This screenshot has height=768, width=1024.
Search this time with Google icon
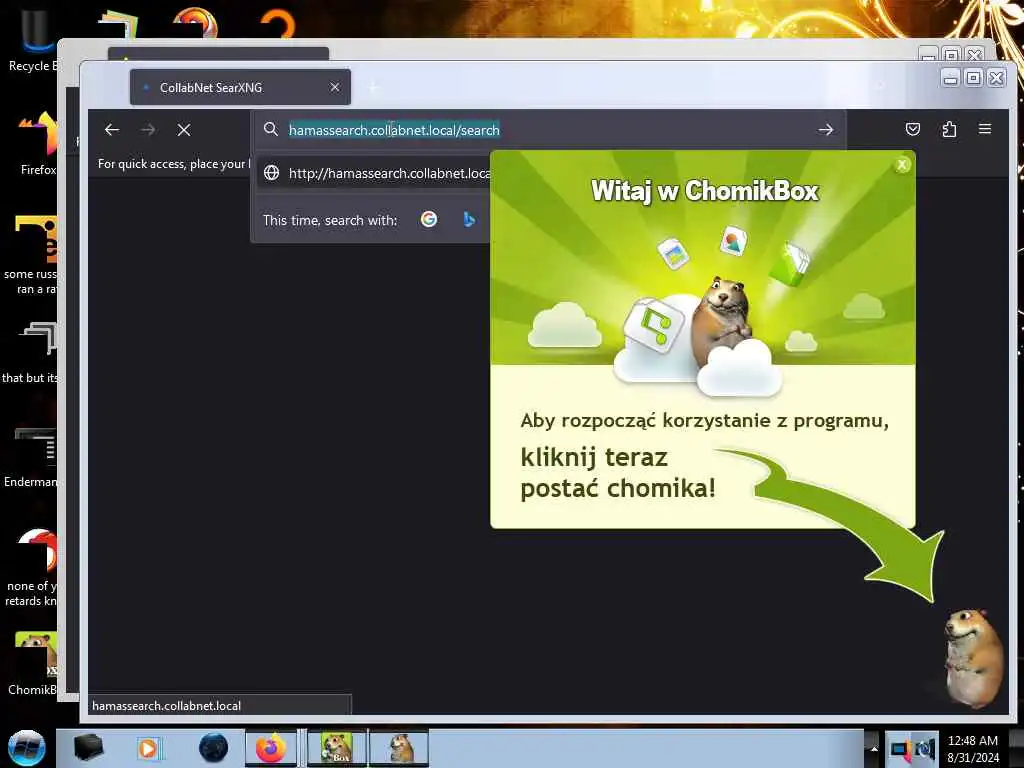428,219
